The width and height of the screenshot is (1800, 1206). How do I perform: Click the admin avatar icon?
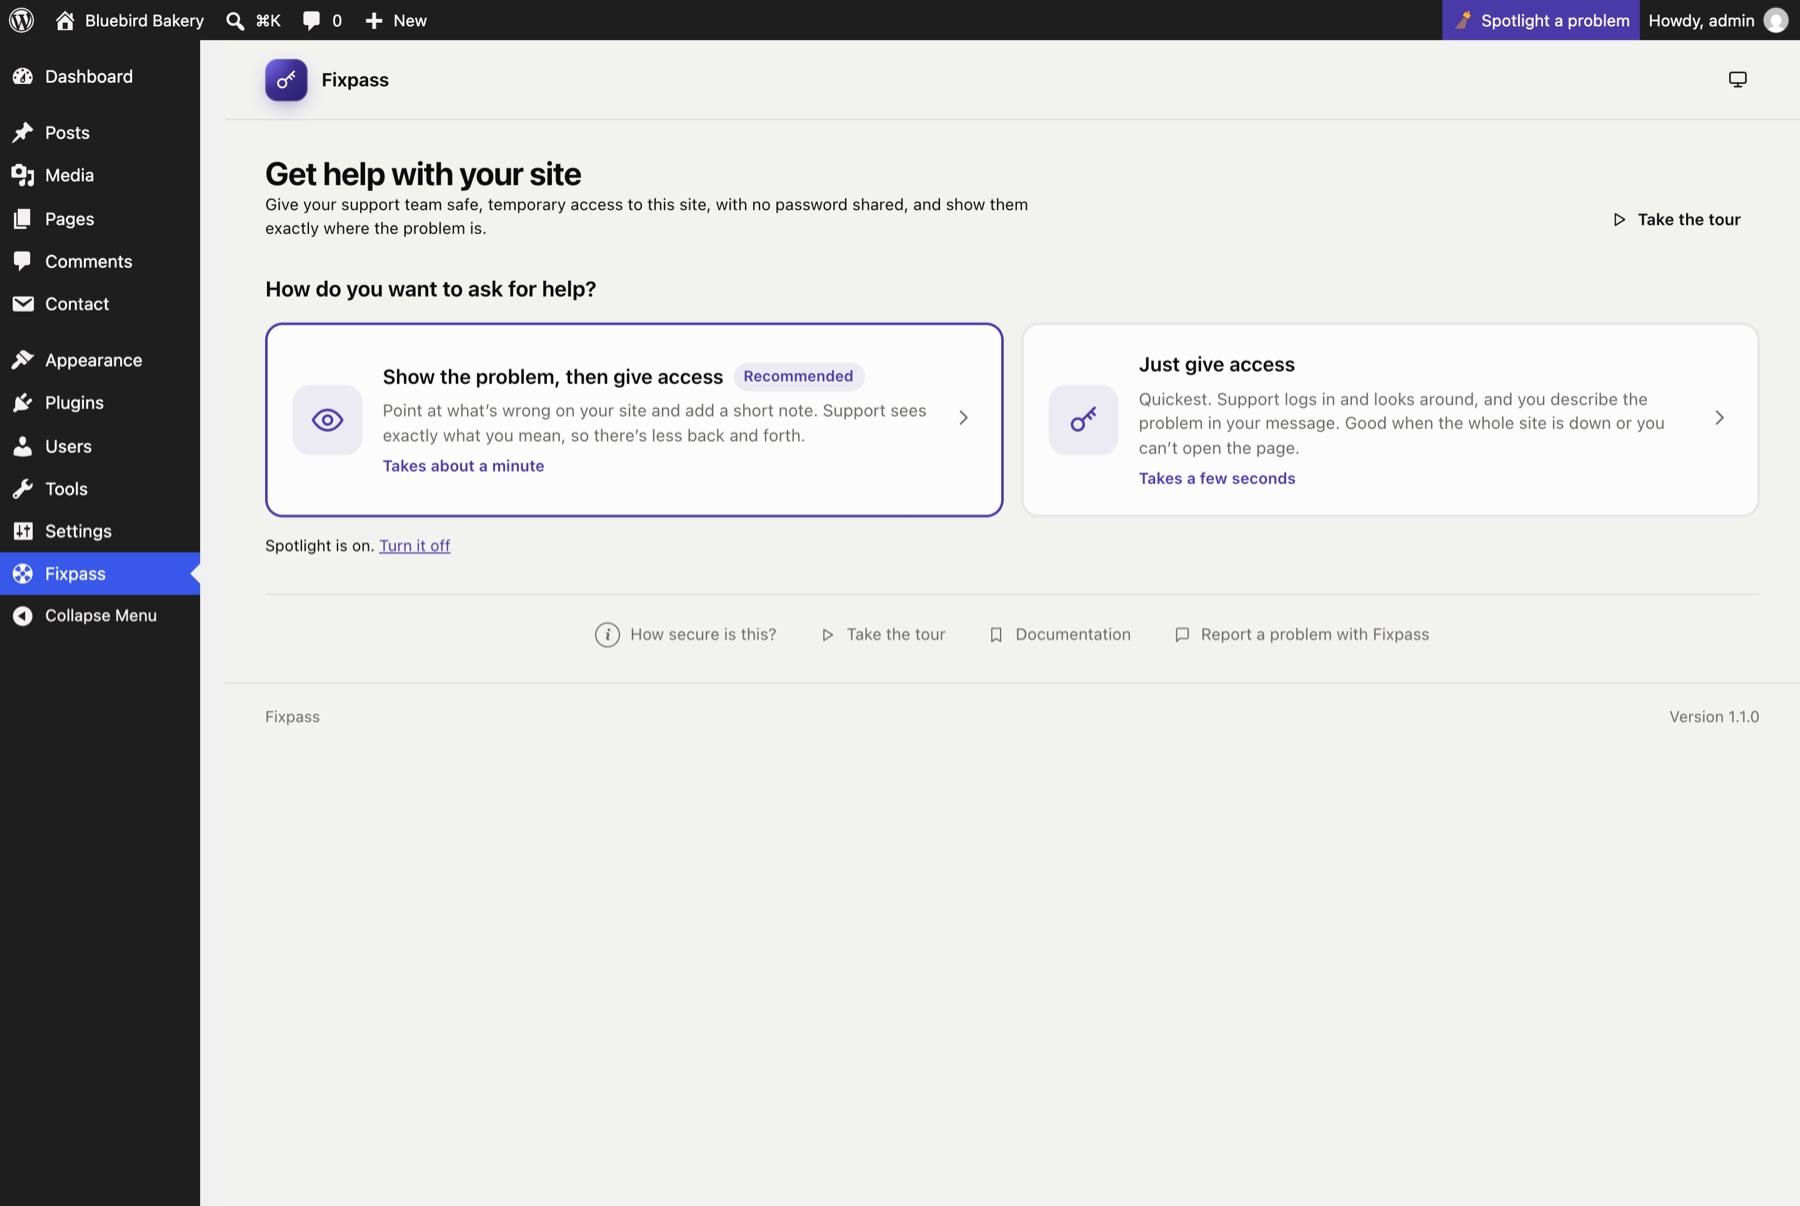[1776, 20]
